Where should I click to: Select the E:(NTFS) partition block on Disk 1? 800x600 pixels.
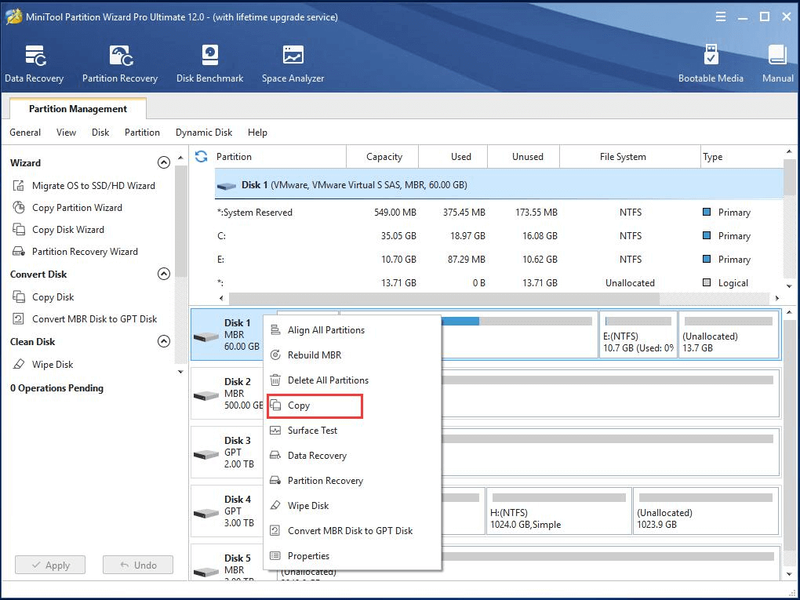(638, 335)
